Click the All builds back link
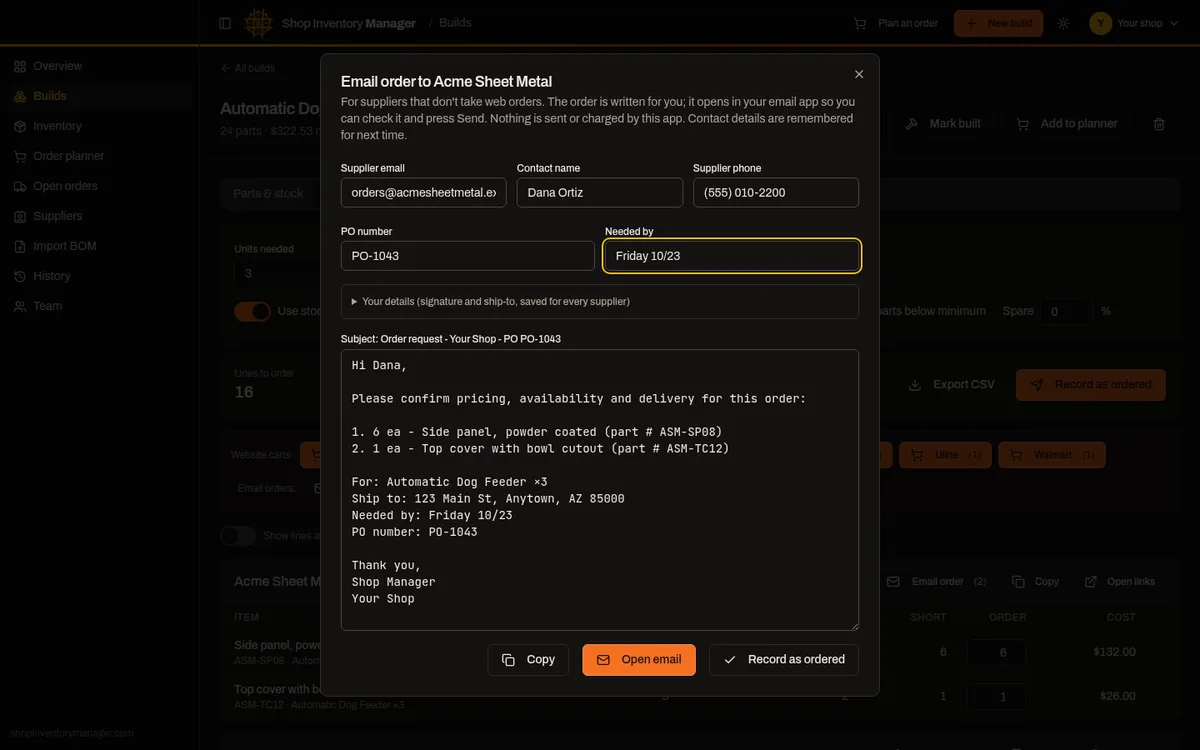Screen dimensions: 1200x750 248,68
